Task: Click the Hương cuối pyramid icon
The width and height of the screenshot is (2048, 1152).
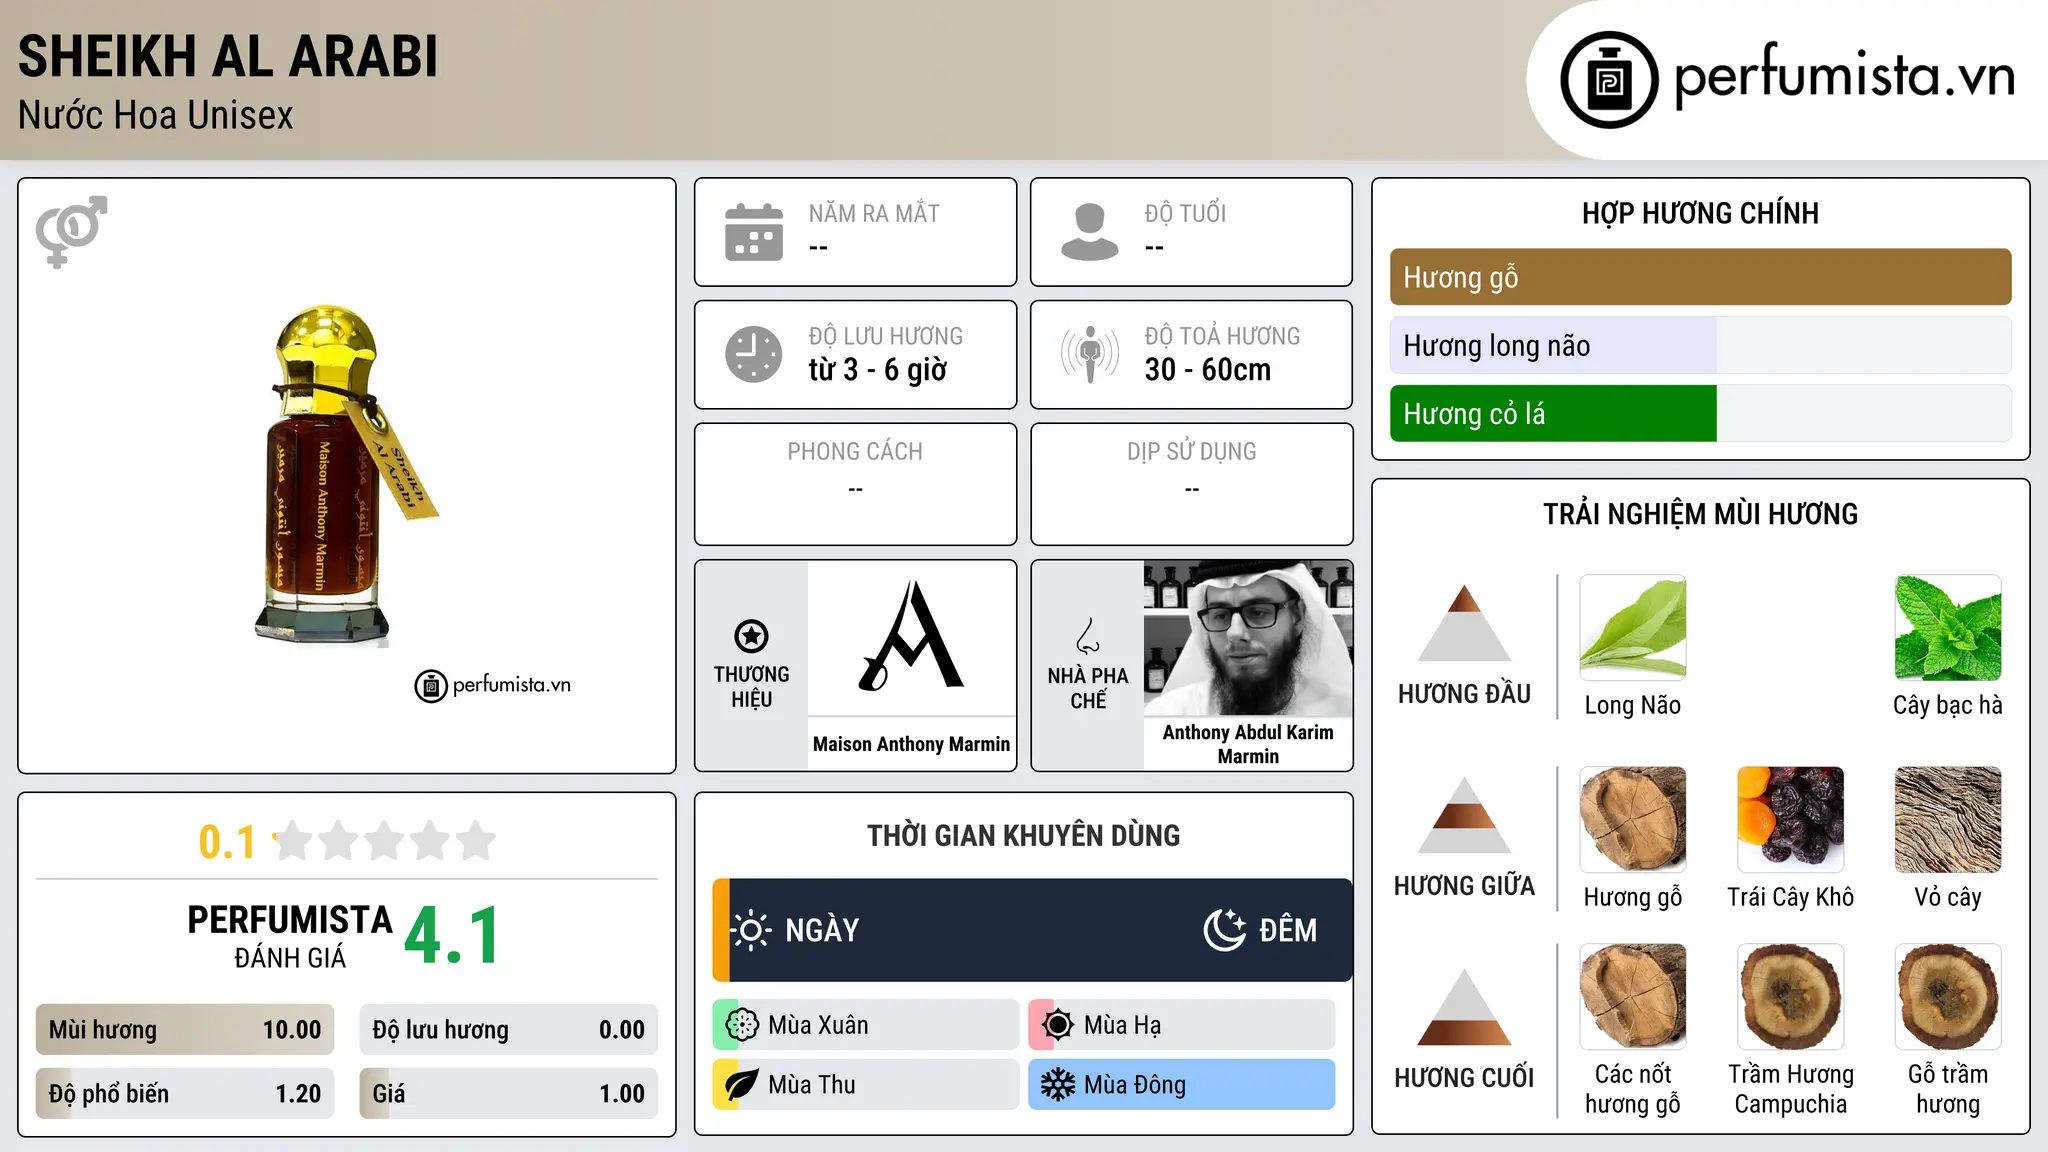Action: pos(1464,1007)
